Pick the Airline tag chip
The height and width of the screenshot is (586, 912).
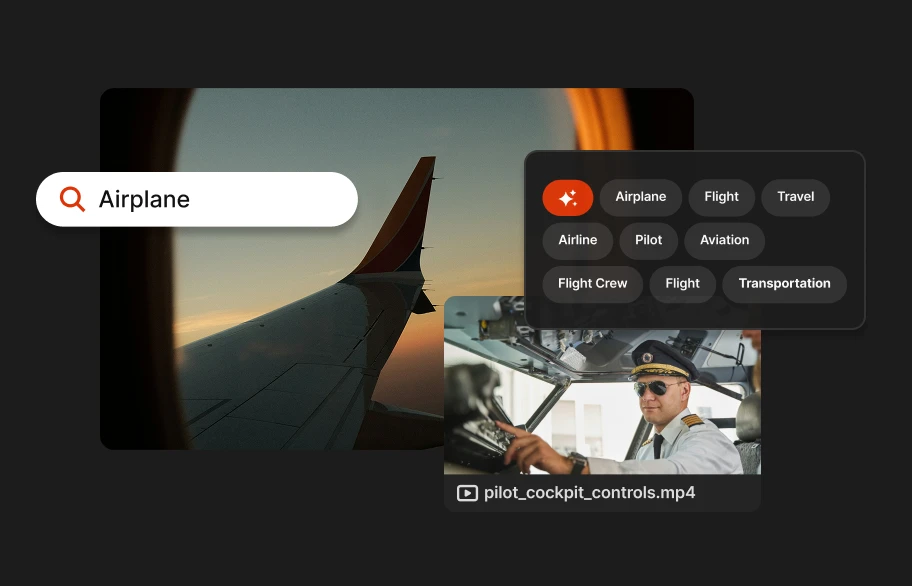pyautogui.click(x=578, y=241)
